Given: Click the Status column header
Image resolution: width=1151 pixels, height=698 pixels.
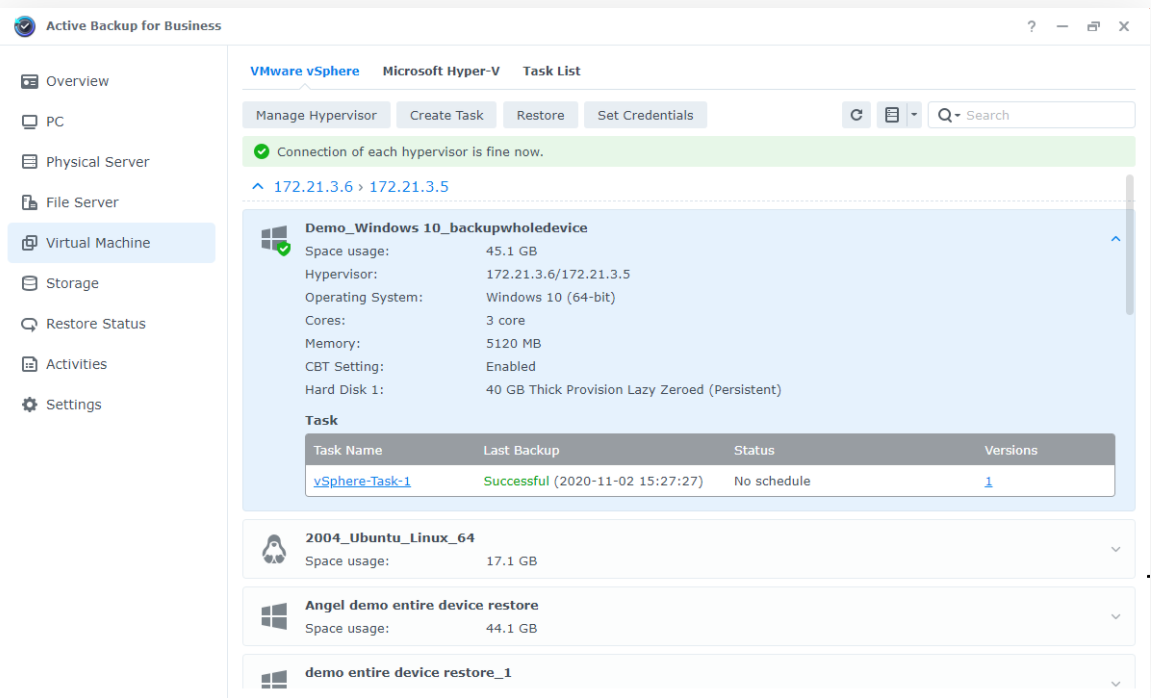Looking at the screenshot, I should pyautogui.click(x=754, y=451).
